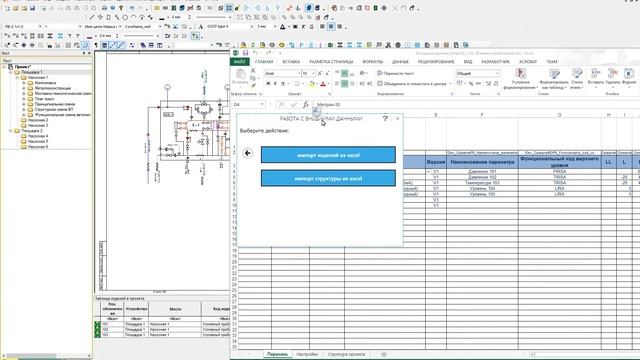This screenshot has width=640, height=360.
Task: Toggle Bold in the Excel ribbon
Action: point(268,84)
